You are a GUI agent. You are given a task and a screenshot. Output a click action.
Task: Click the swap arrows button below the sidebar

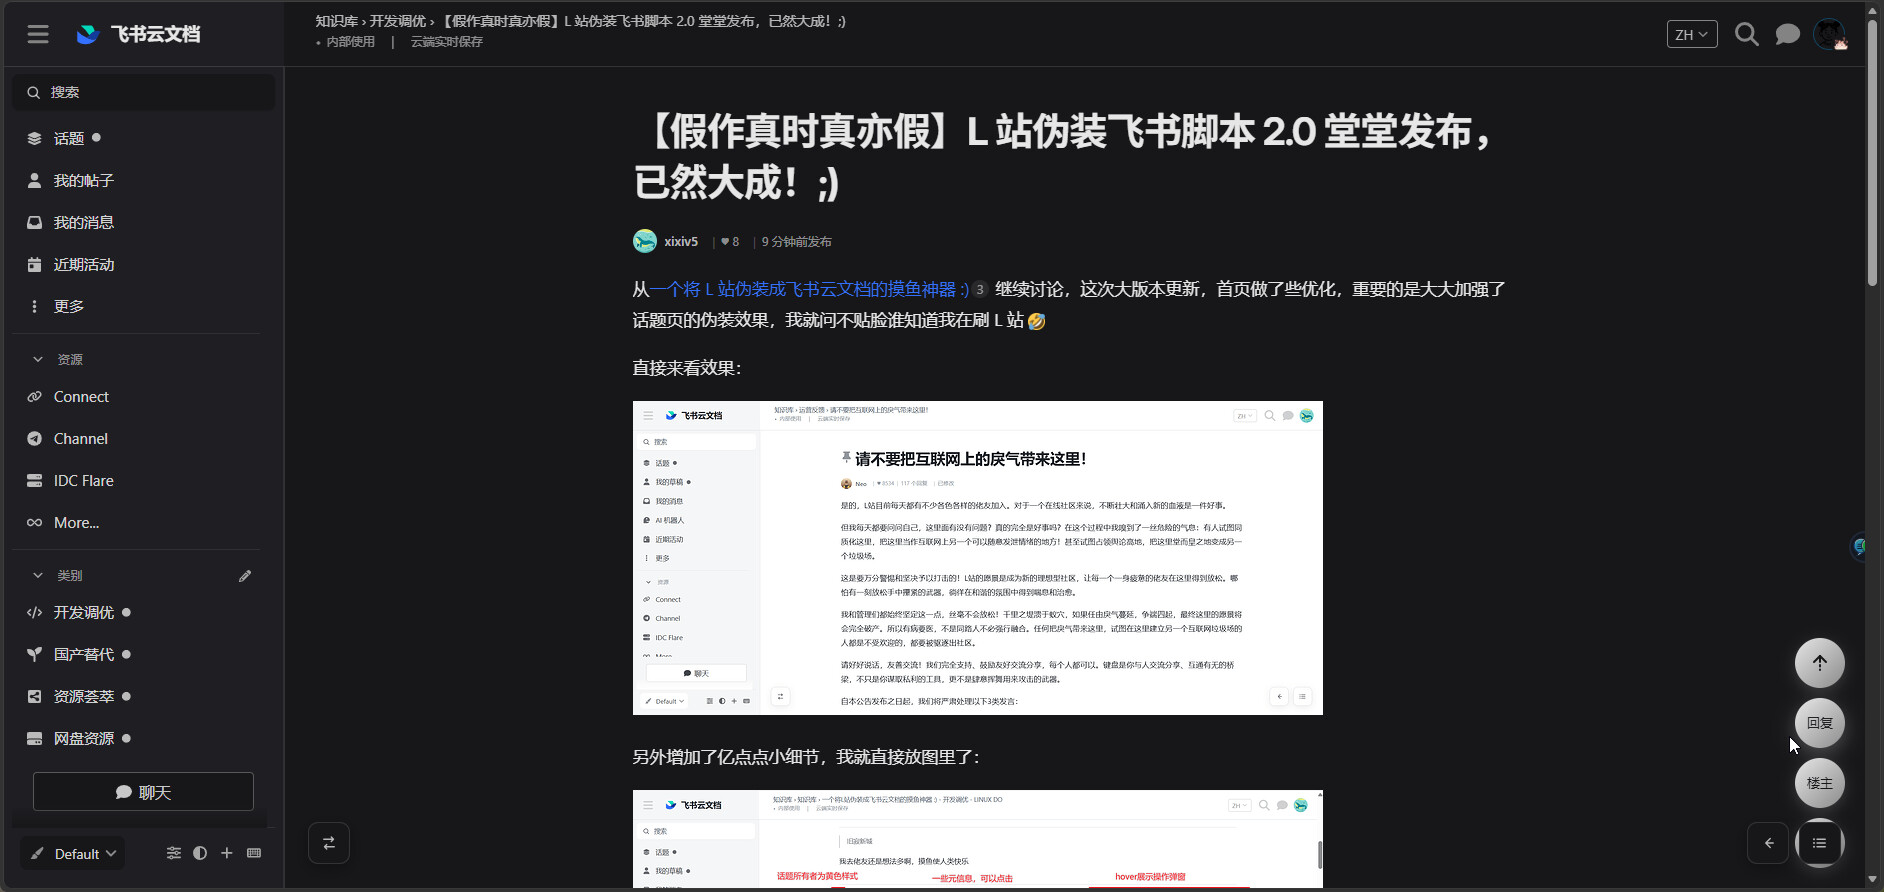coord(329,843)
